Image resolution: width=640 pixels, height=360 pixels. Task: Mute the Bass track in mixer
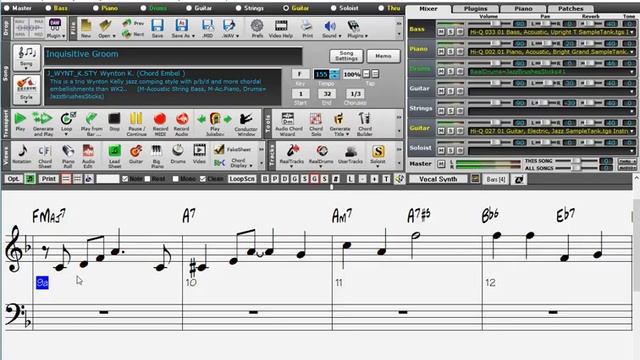(441, 32)
